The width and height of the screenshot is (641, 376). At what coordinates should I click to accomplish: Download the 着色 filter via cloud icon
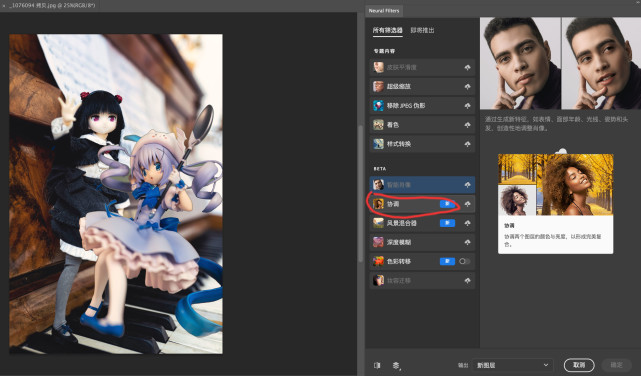pos(467,125)
